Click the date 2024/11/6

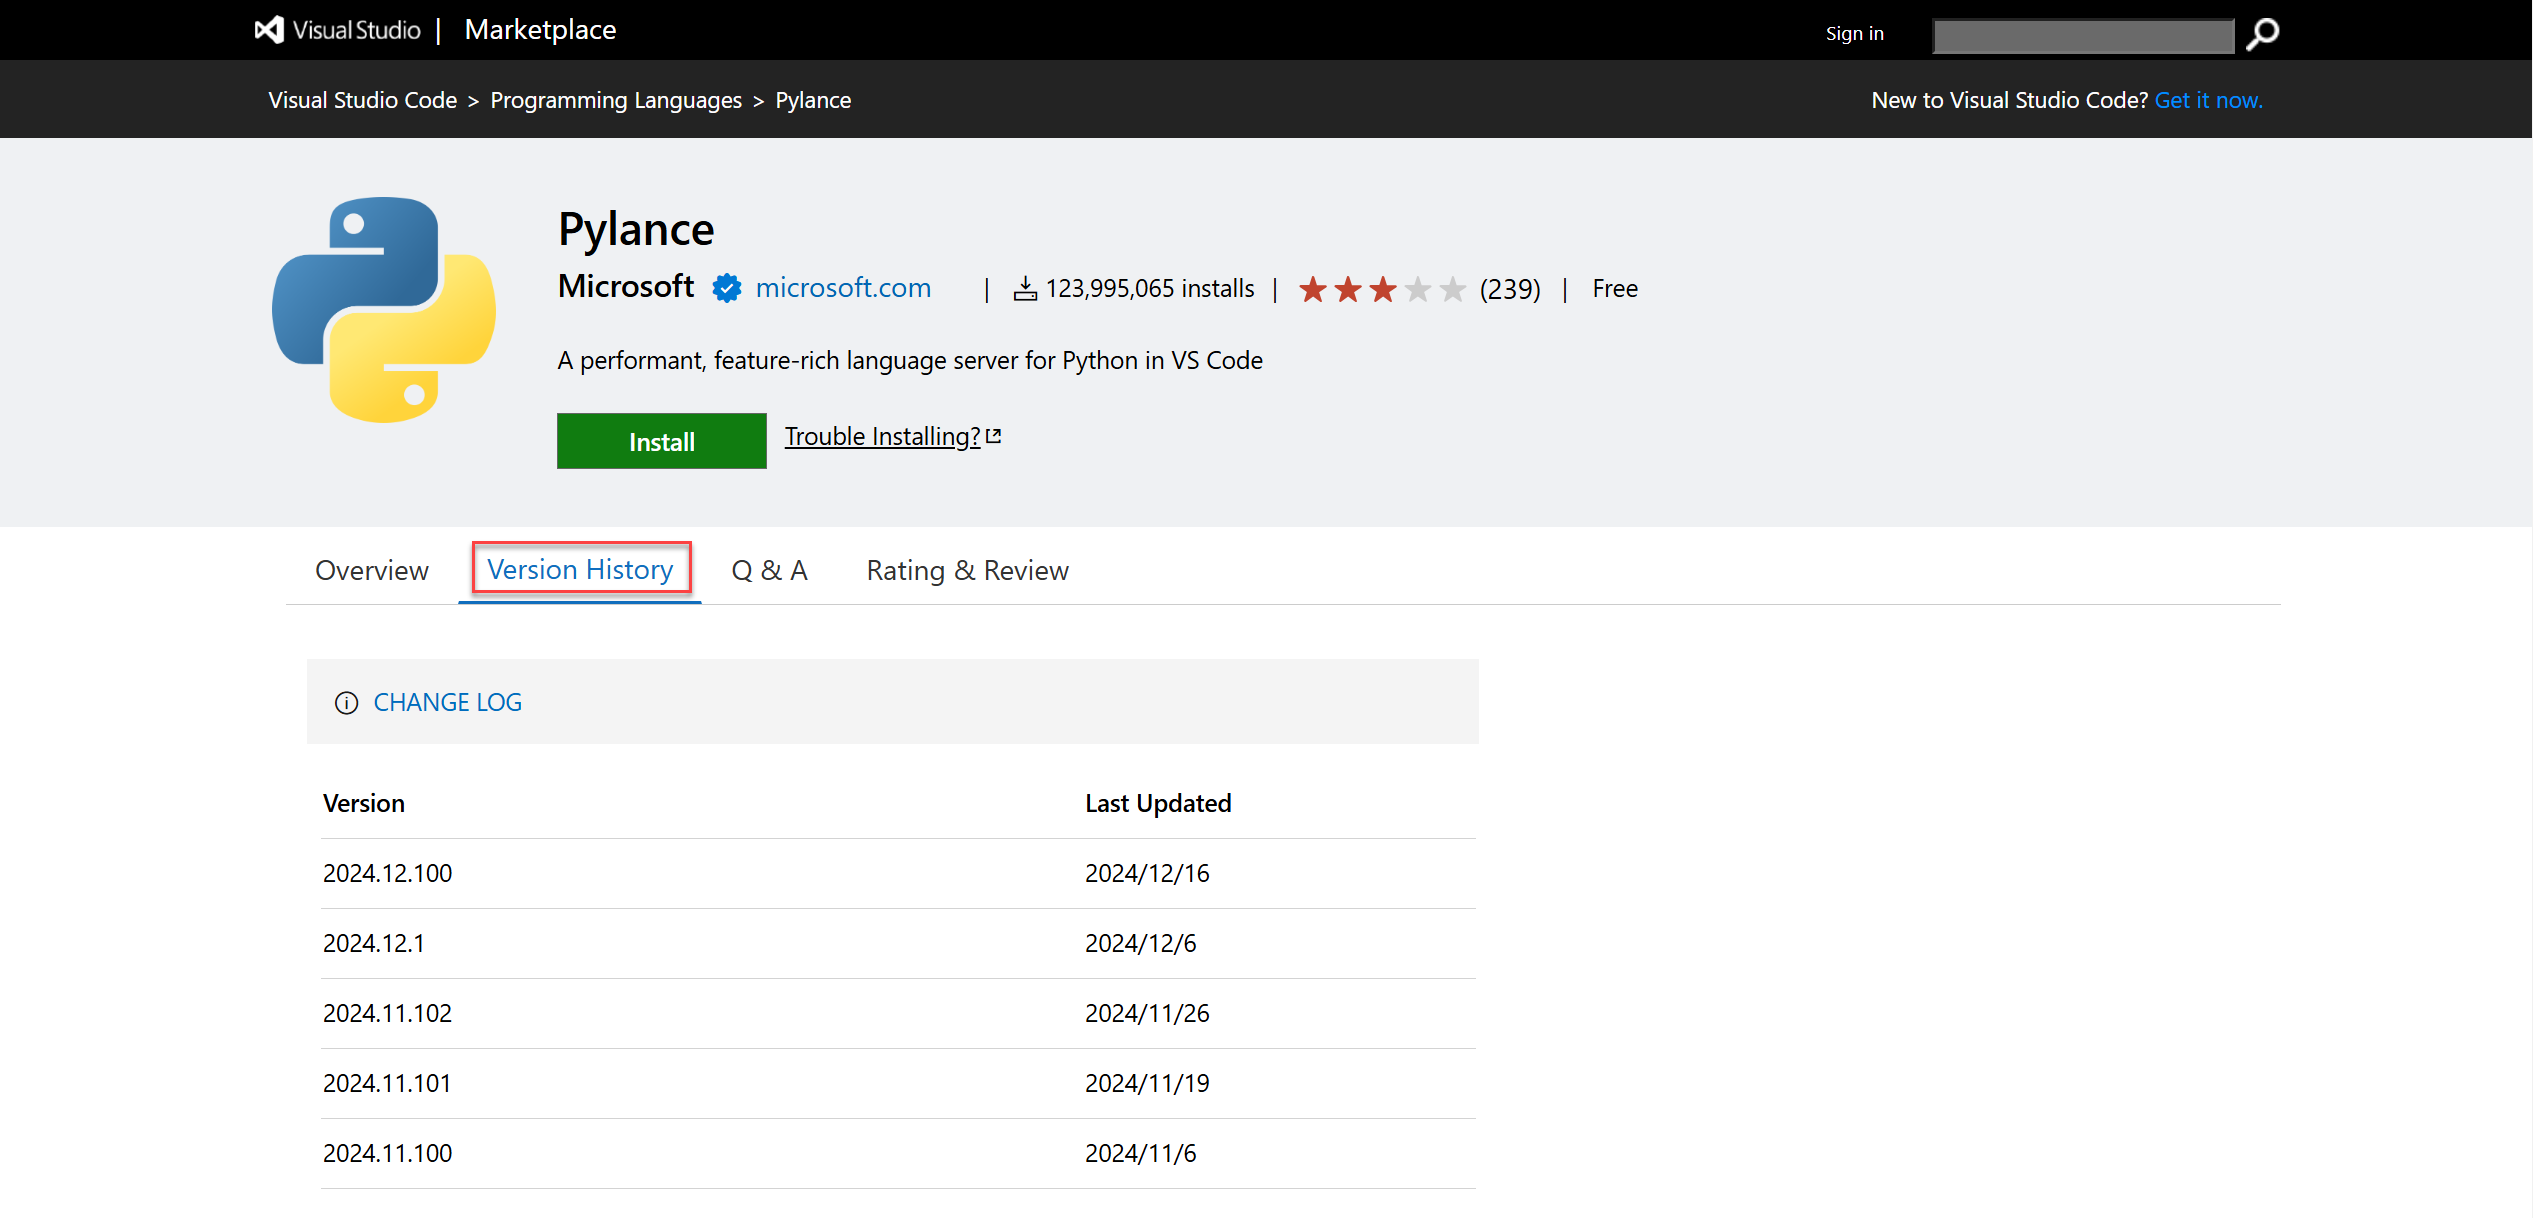pos(1141,1154)
